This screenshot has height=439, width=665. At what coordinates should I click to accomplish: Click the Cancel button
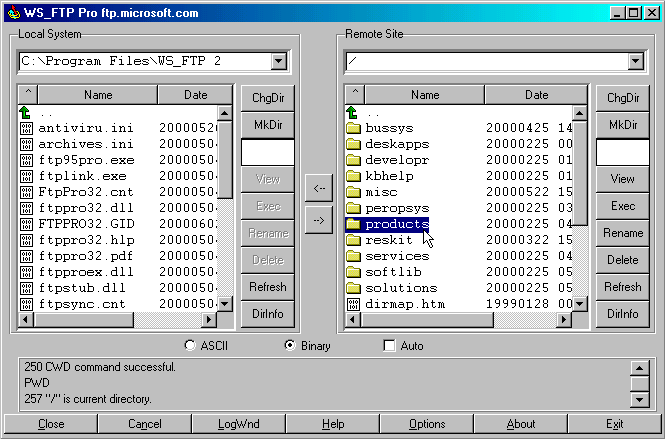pyautogui.click(x=145, y=424)
